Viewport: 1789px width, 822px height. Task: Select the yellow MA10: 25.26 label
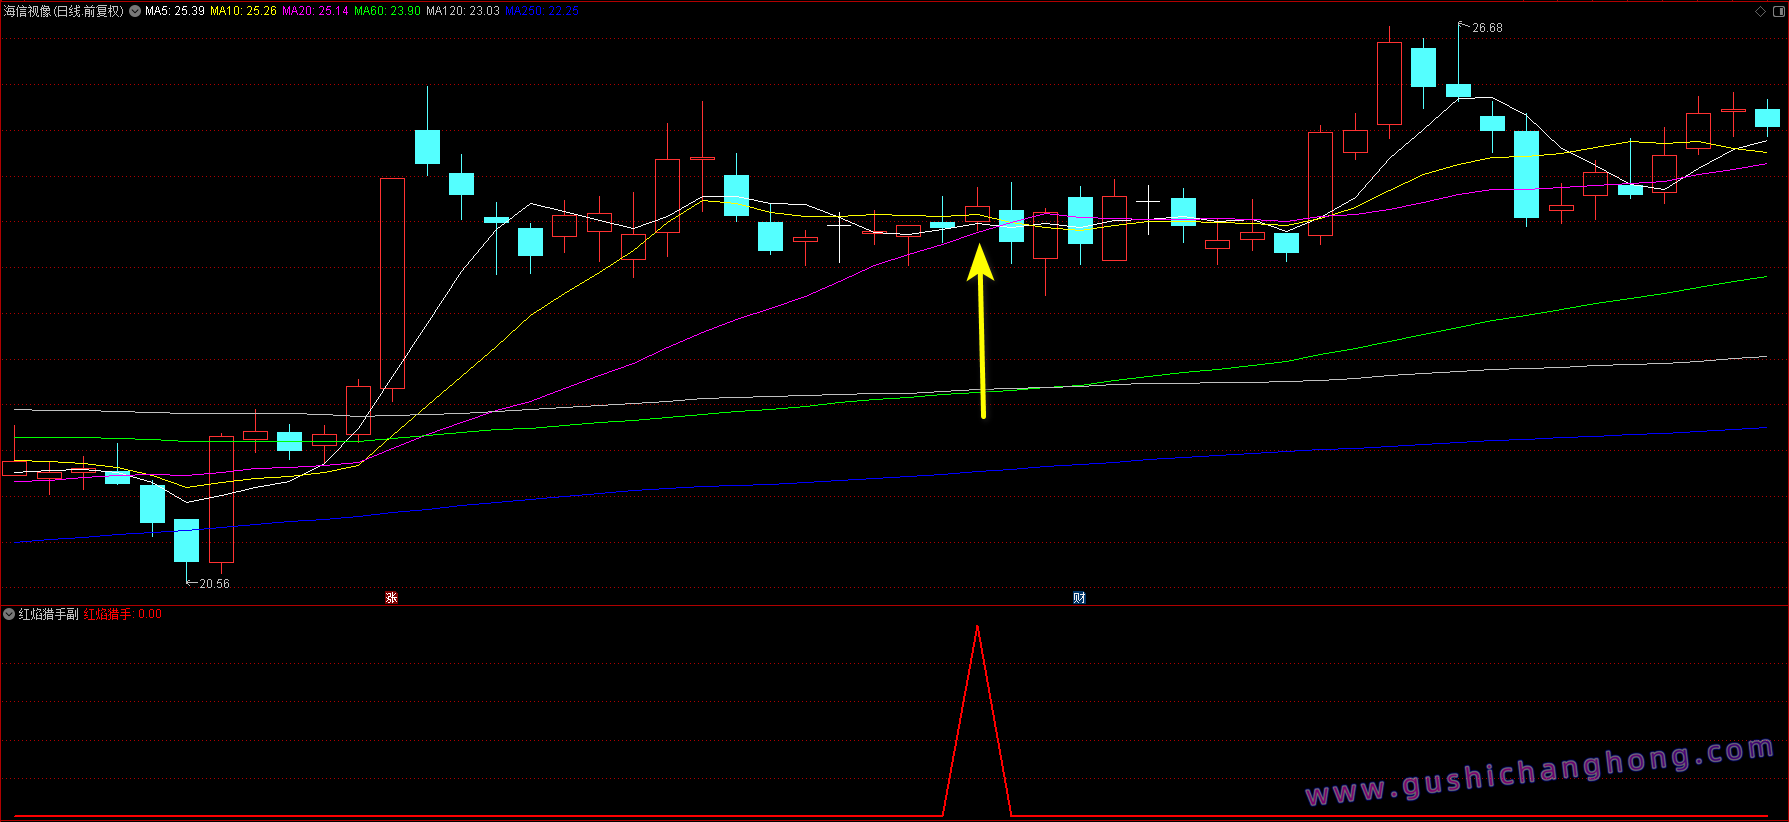(243, 11)
